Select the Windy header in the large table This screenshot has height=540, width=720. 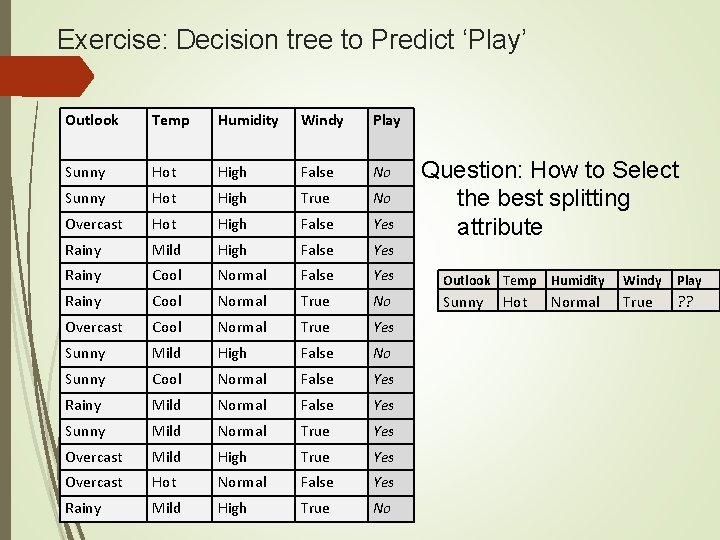(322, 120)
